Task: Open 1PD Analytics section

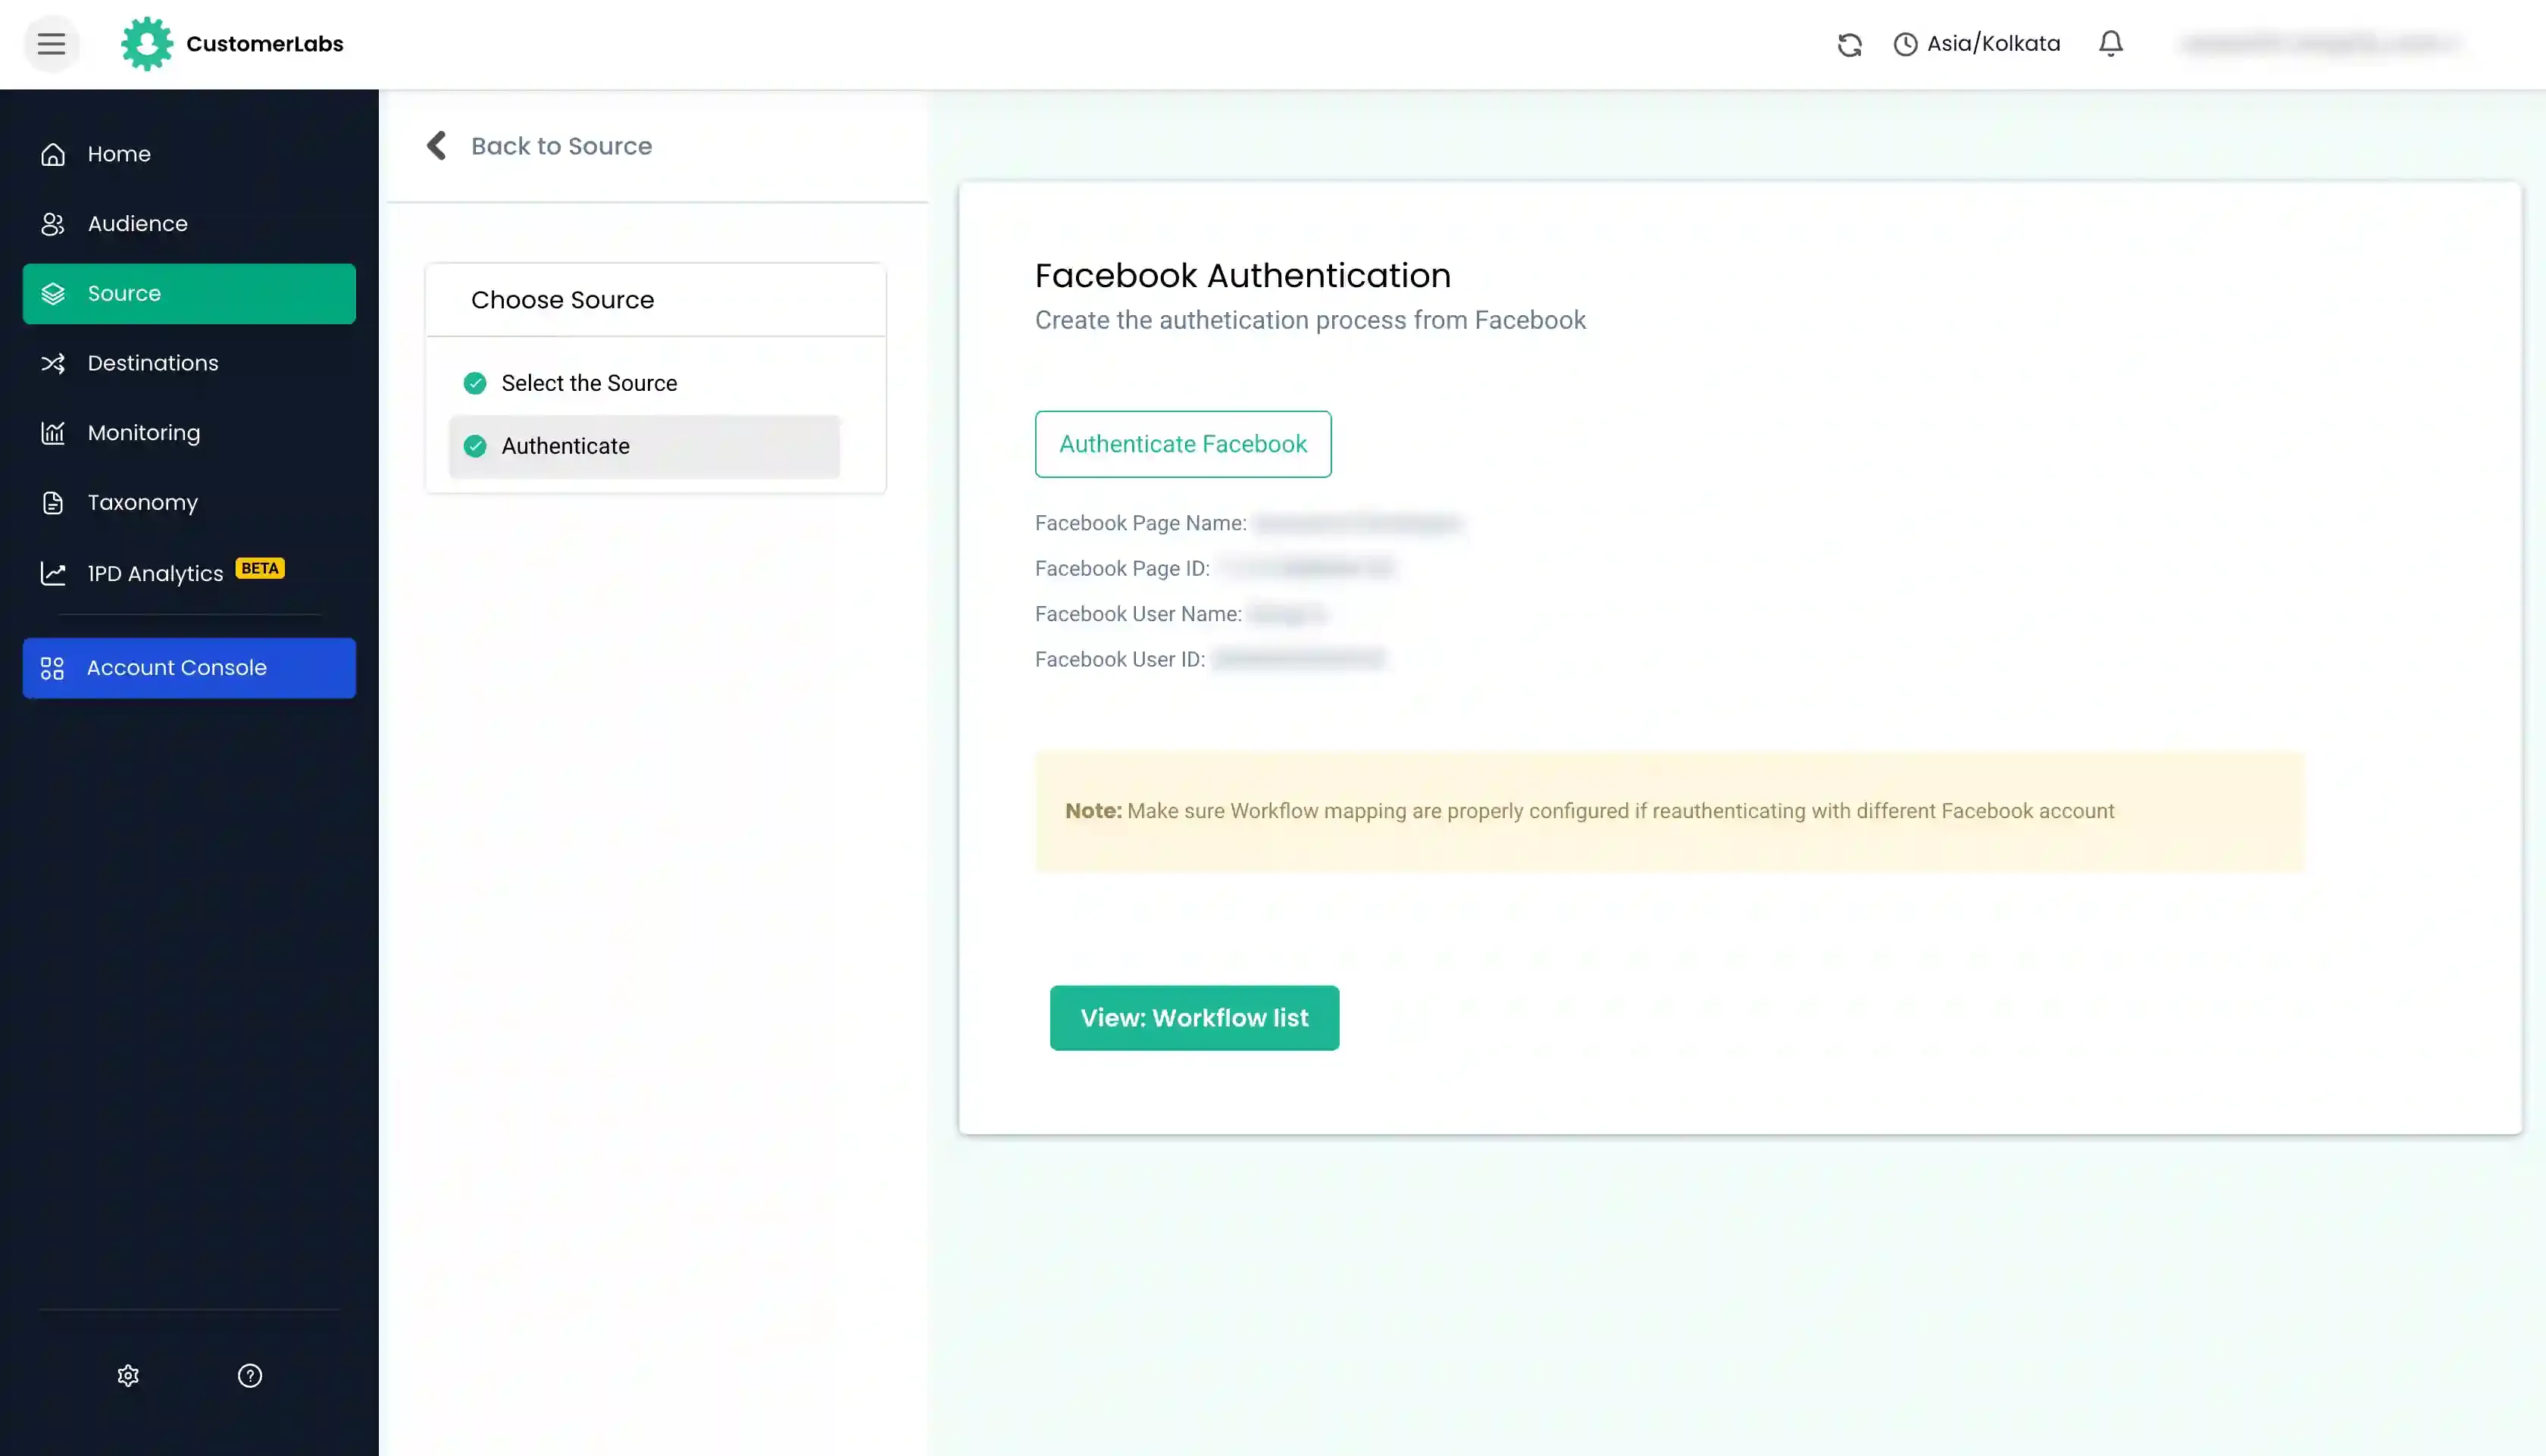Action: click(189, 573)
